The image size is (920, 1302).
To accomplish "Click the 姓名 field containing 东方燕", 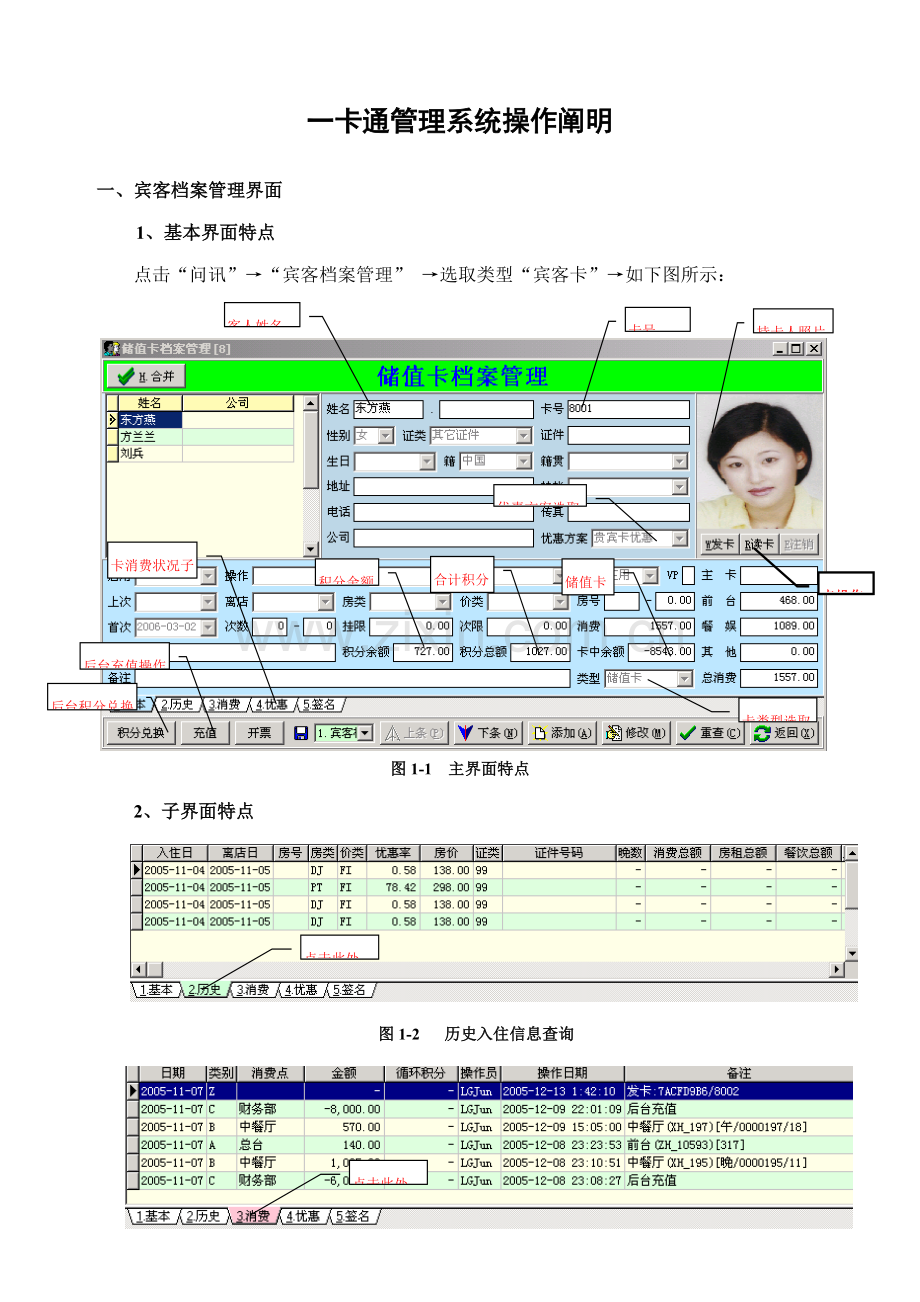I will pyautogui.click(x=388, y=409).
